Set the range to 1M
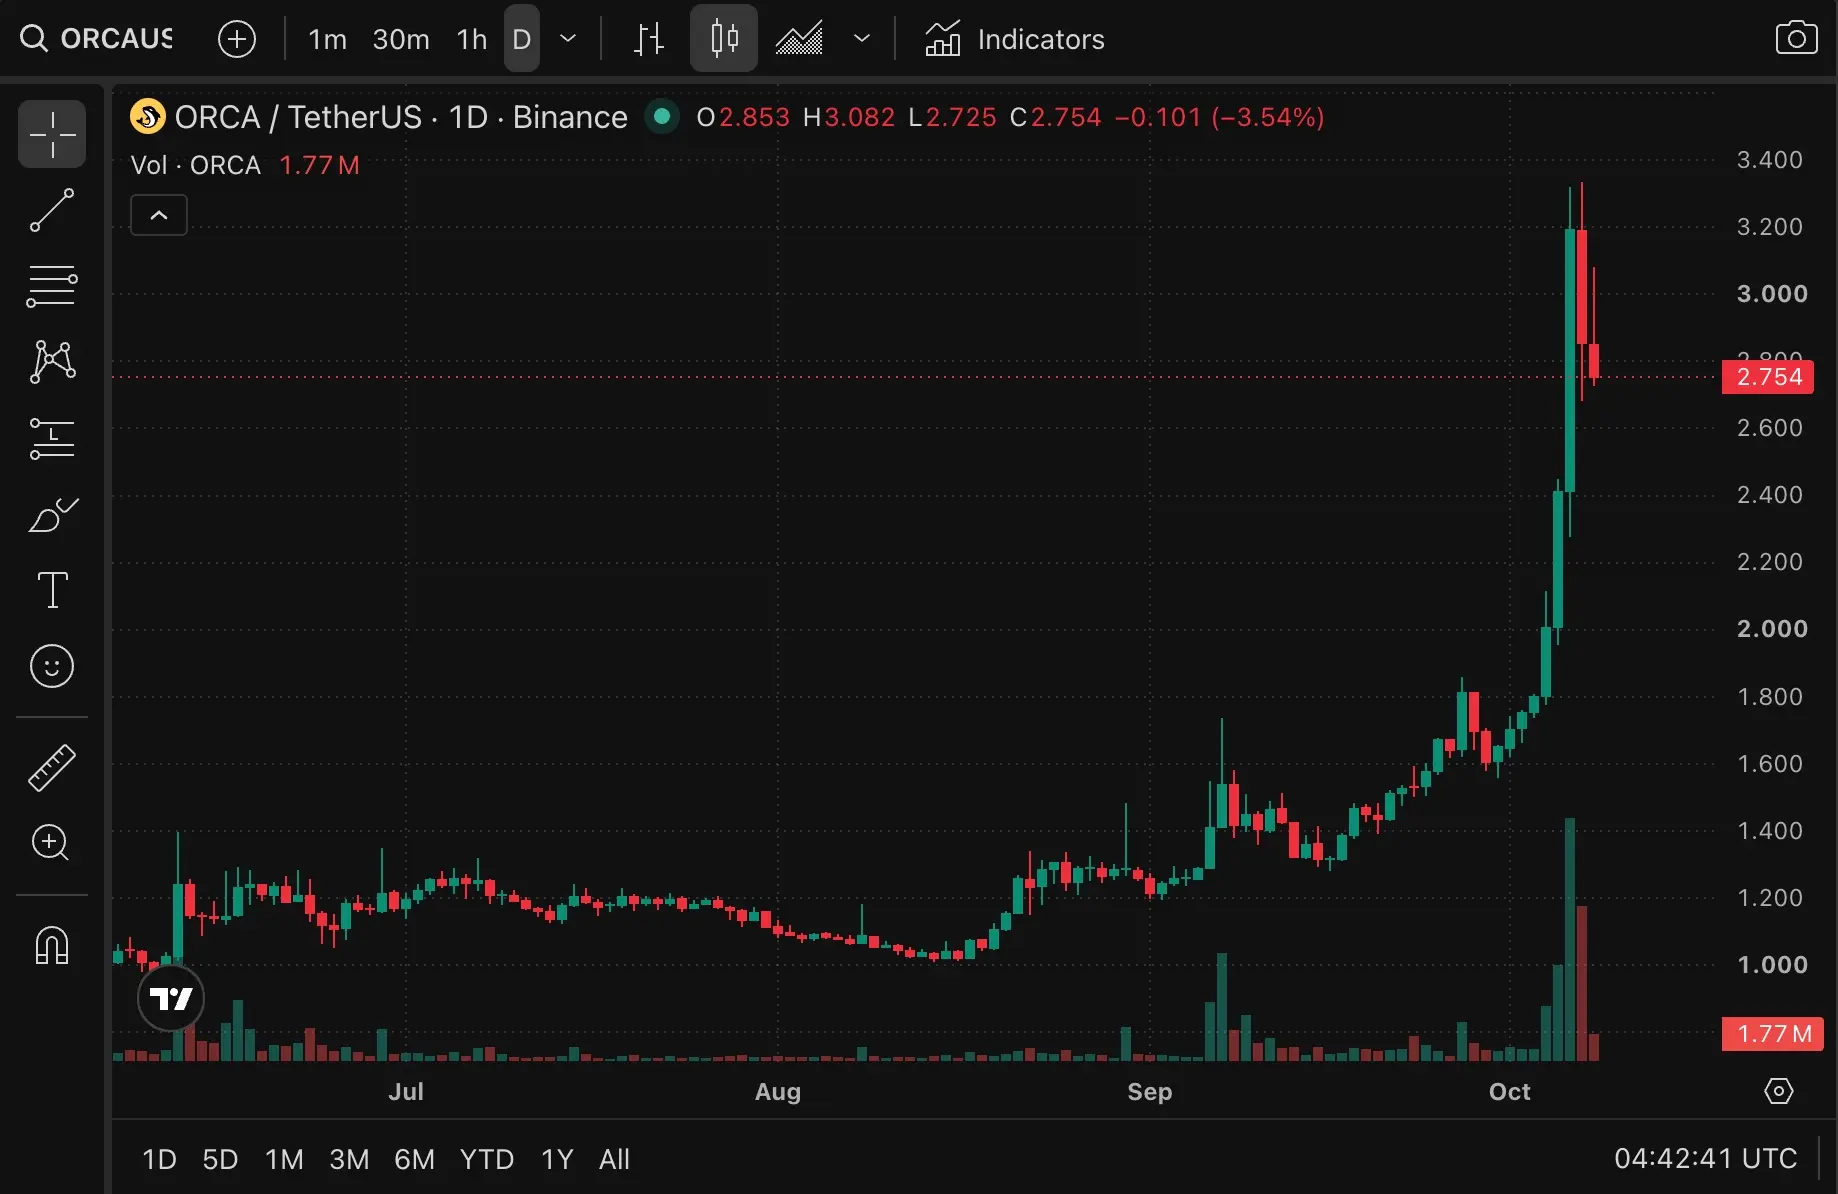The height and width of the screenshot is (1194, 1838). click(x=284, y=1159)
